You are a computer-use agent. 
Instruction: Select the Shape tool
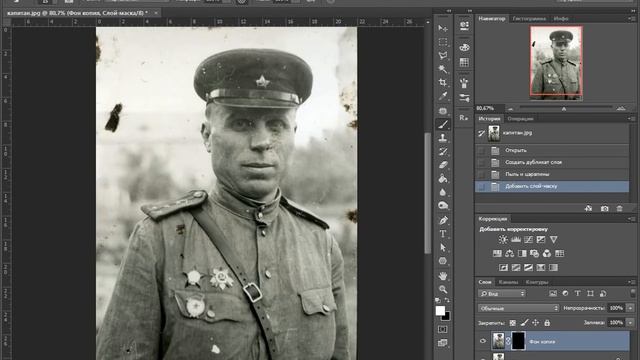pos(443,261)
